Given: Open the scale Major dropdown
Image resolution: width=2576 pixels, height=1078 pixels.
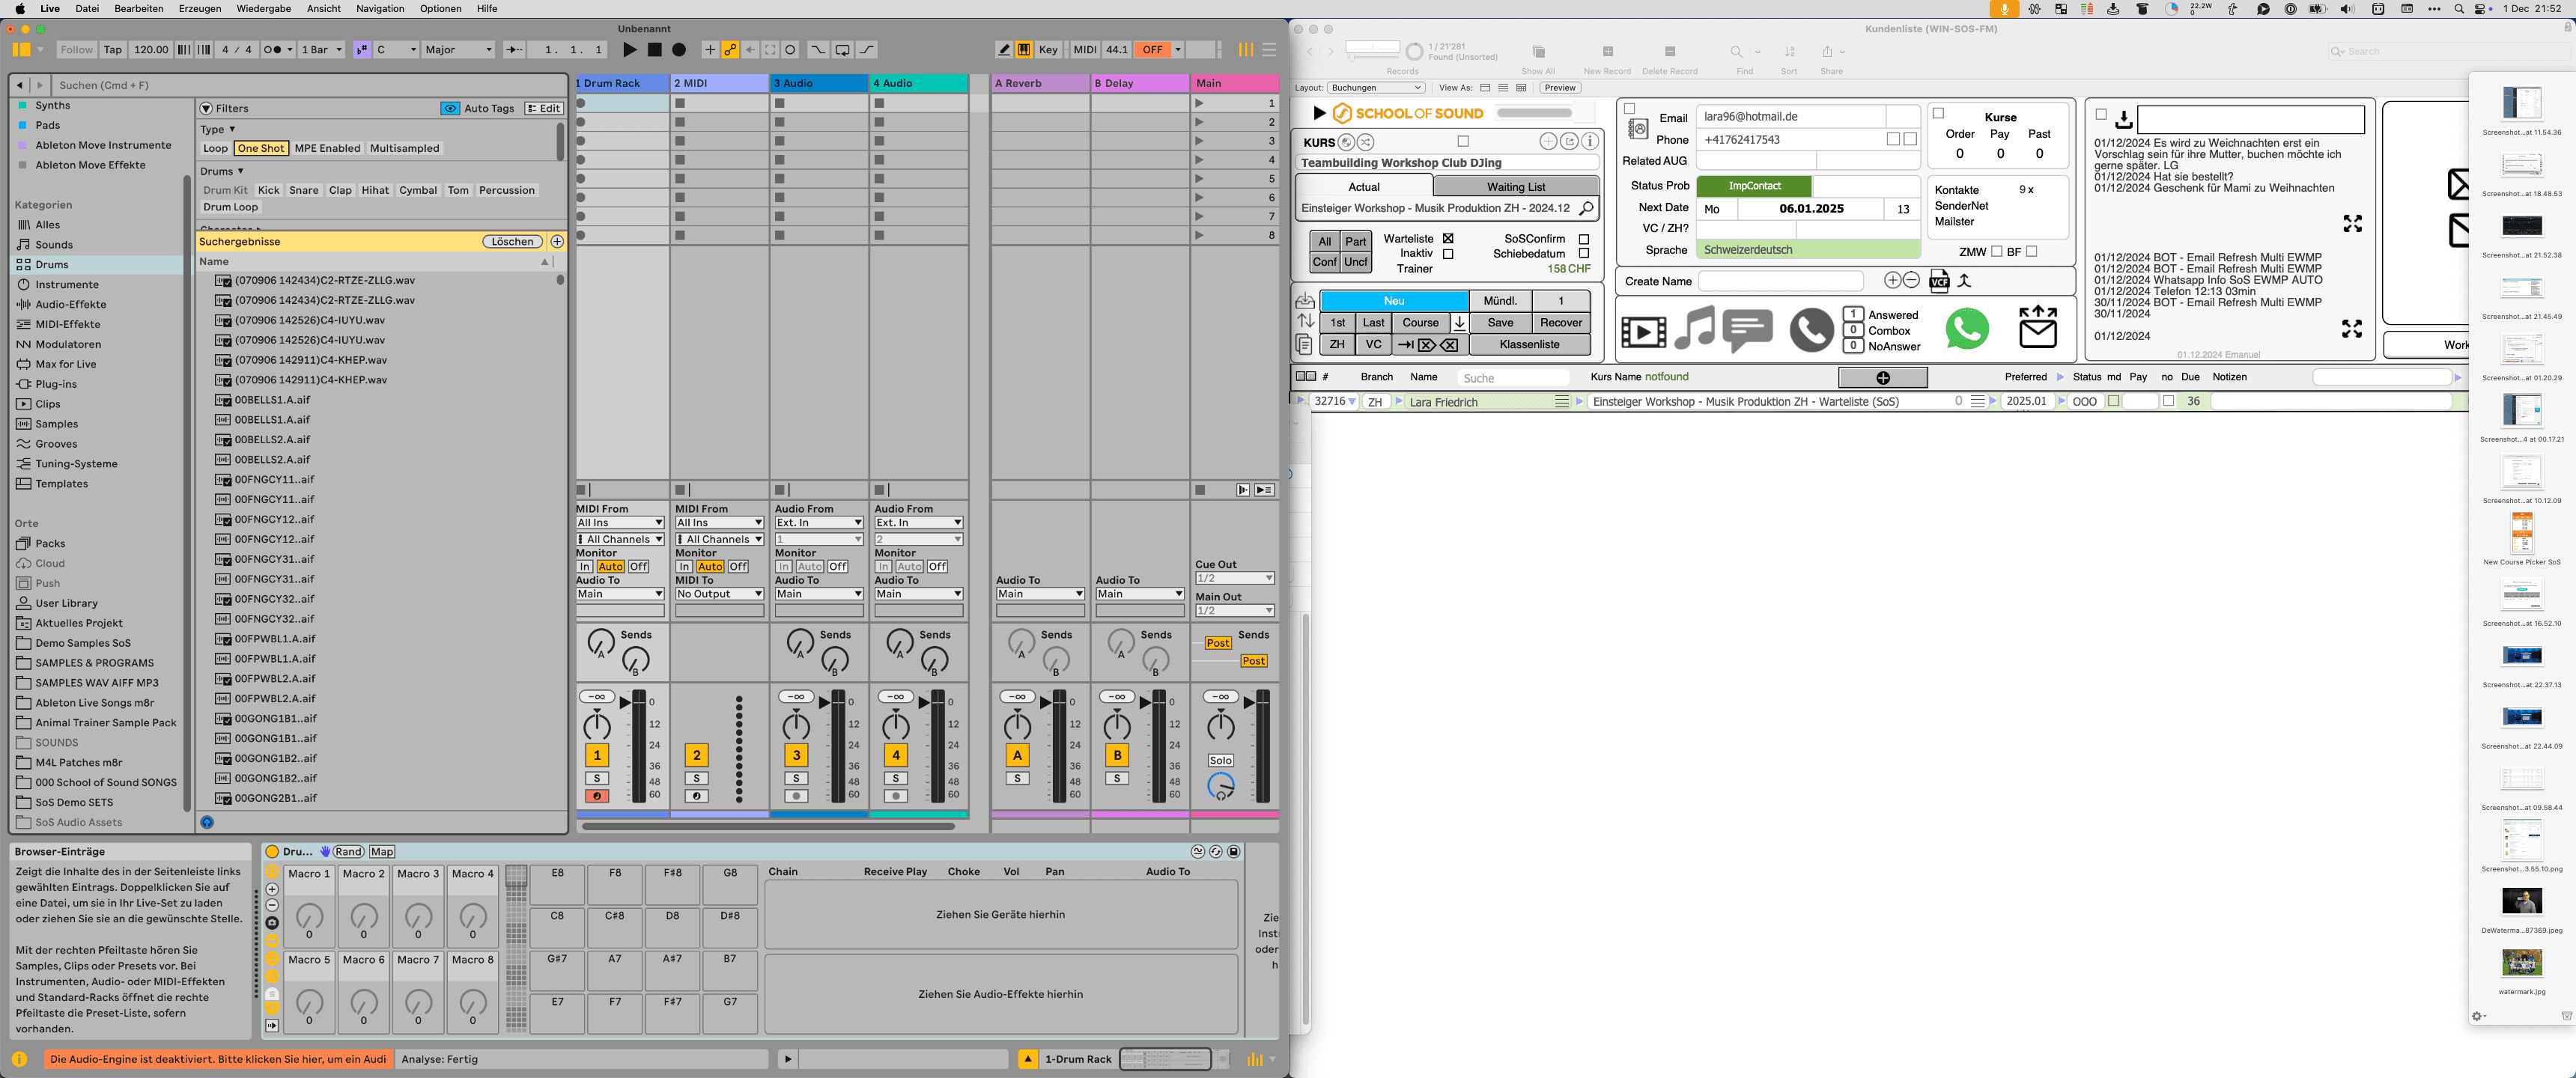Looking at the screenshot, I should point(459,50).
